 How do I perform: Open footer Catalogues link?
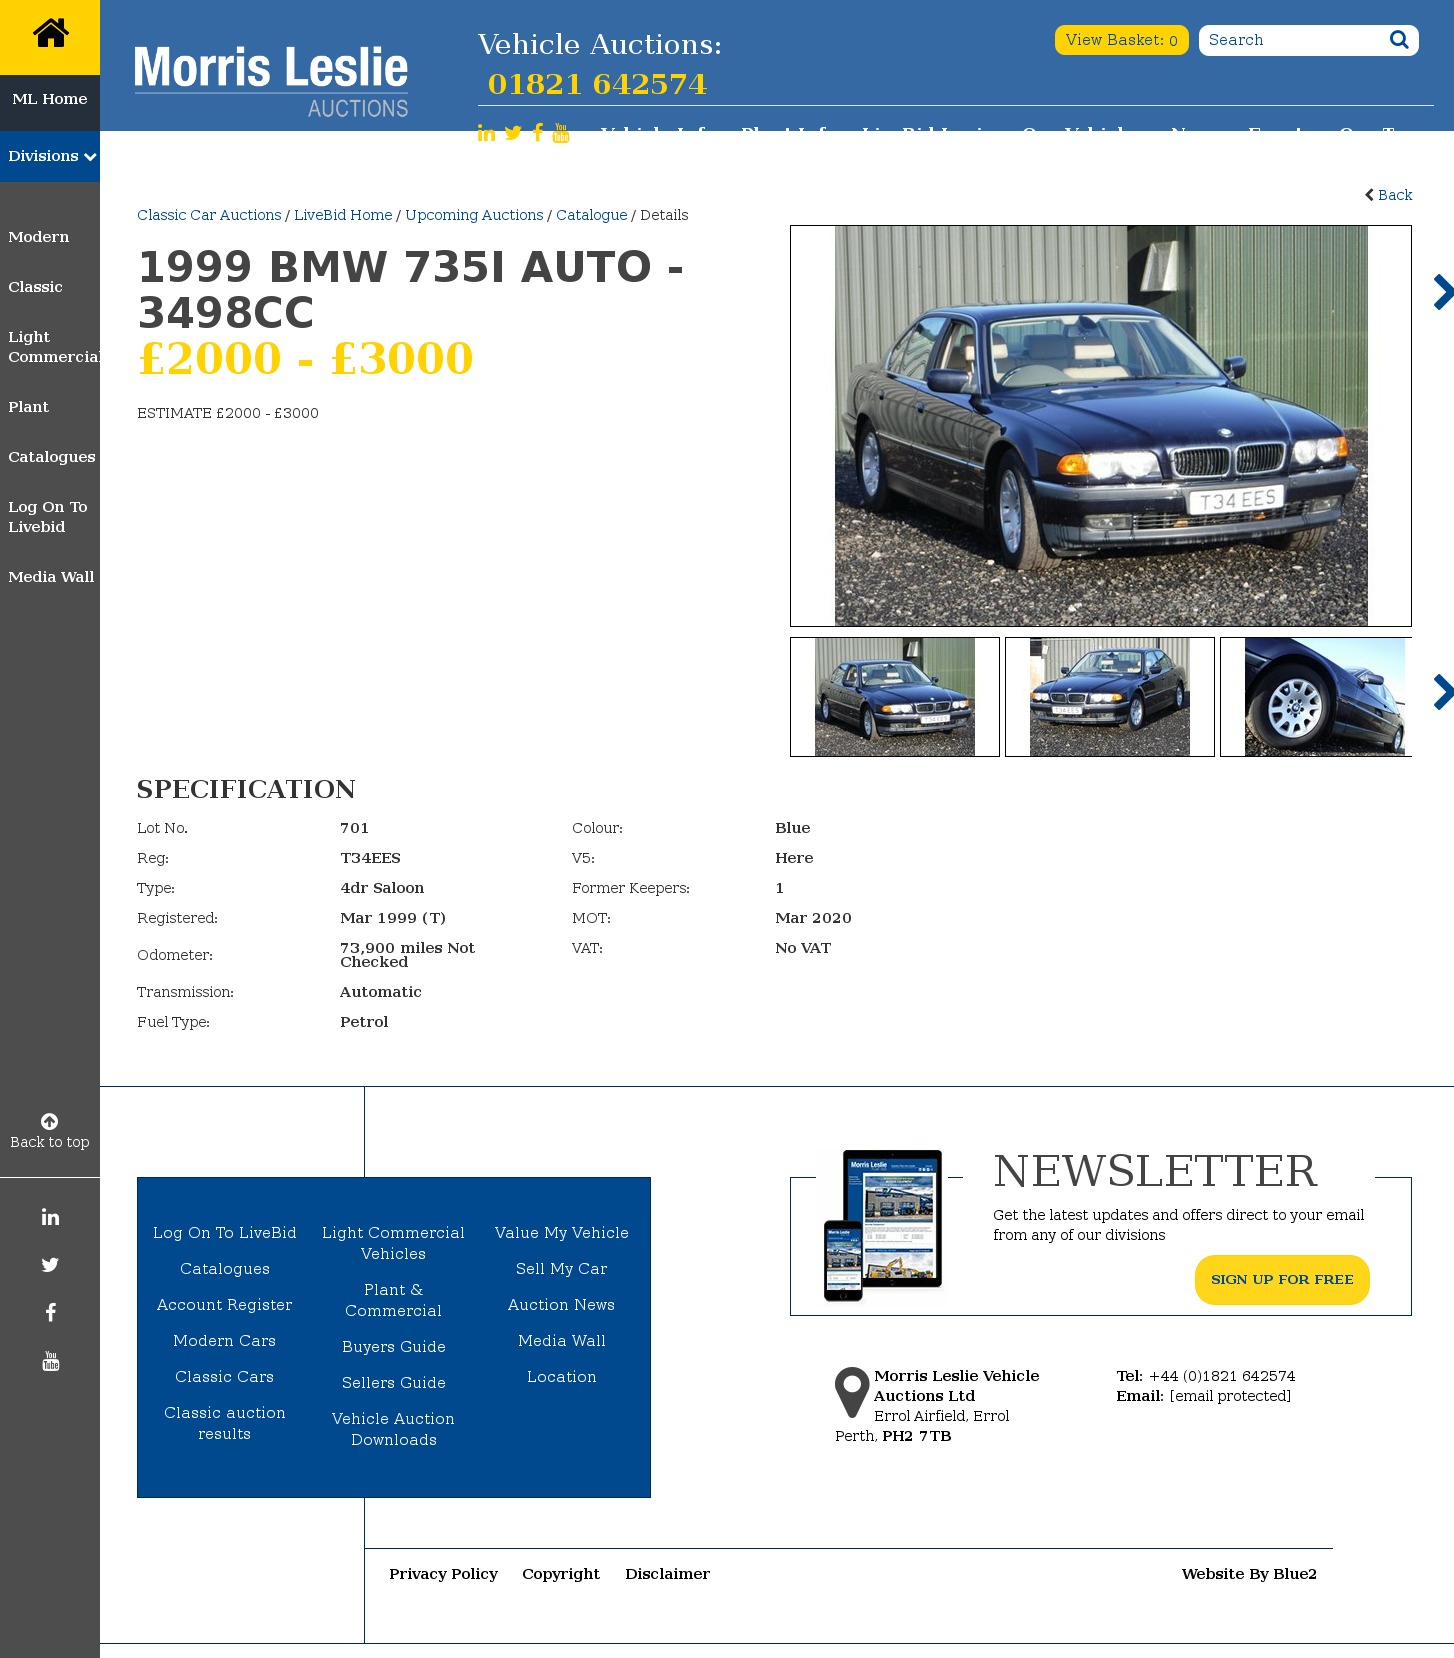[225, 1269]
